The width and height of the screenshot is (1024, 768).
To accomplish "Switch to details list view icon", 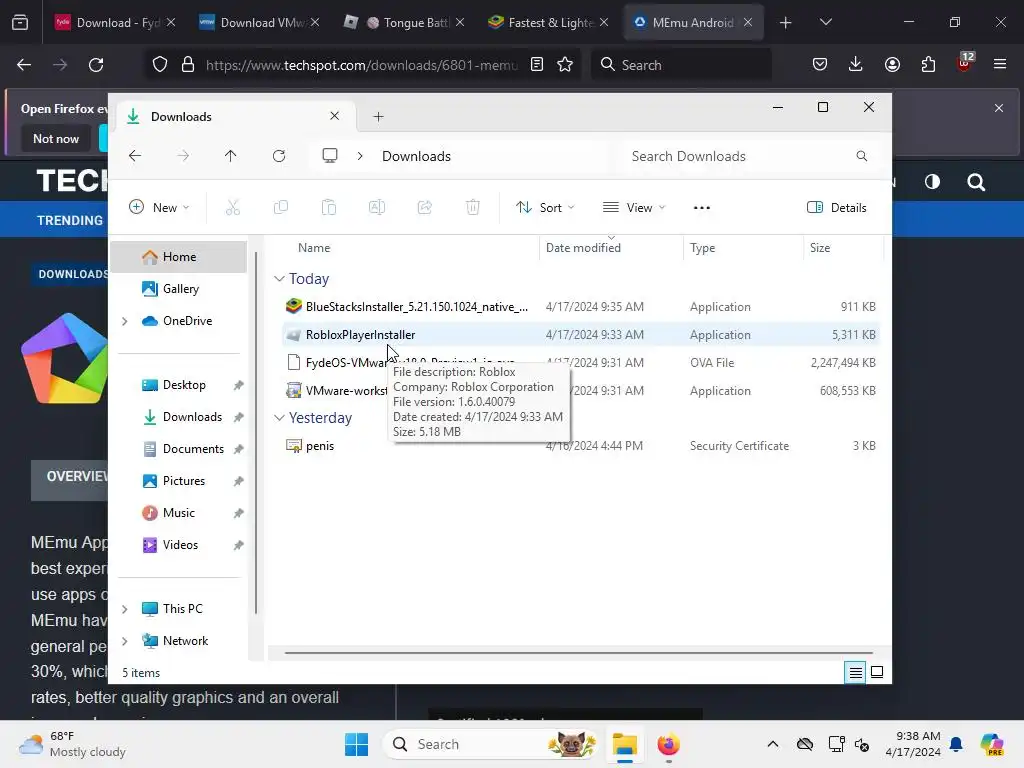I will [x=855, y=672].
